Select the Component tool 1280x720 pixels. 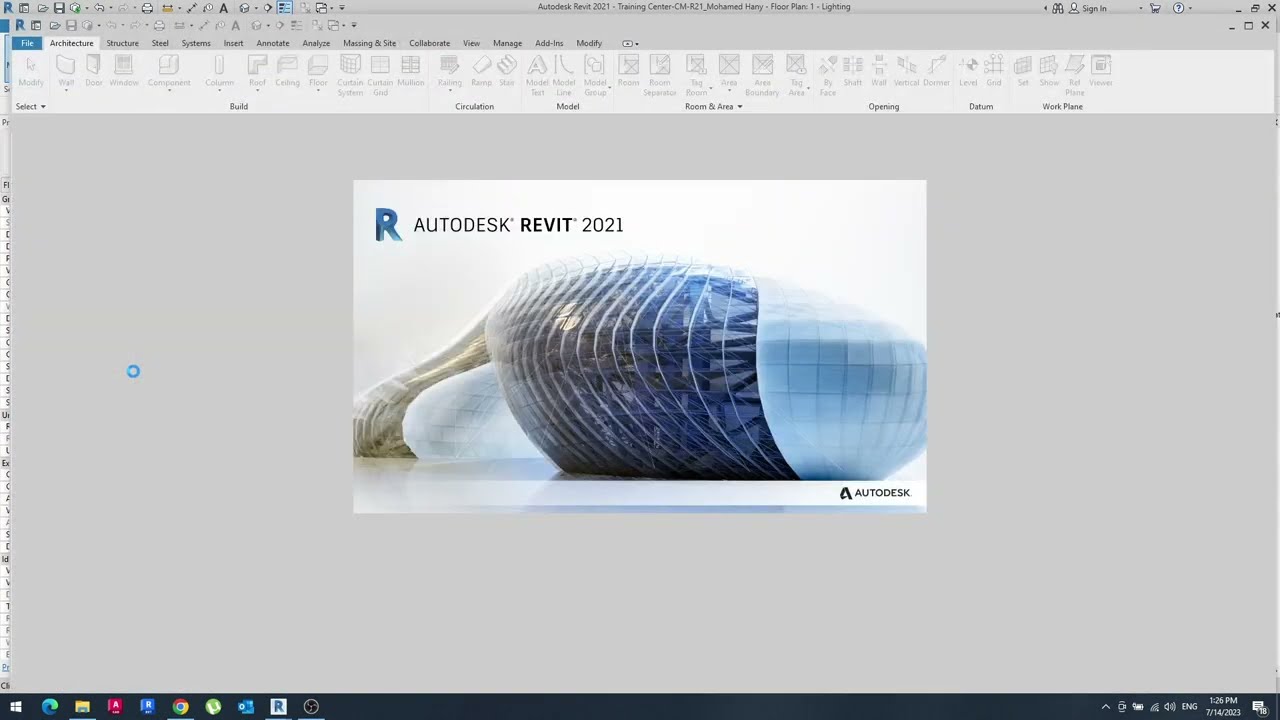pos(169,73)
